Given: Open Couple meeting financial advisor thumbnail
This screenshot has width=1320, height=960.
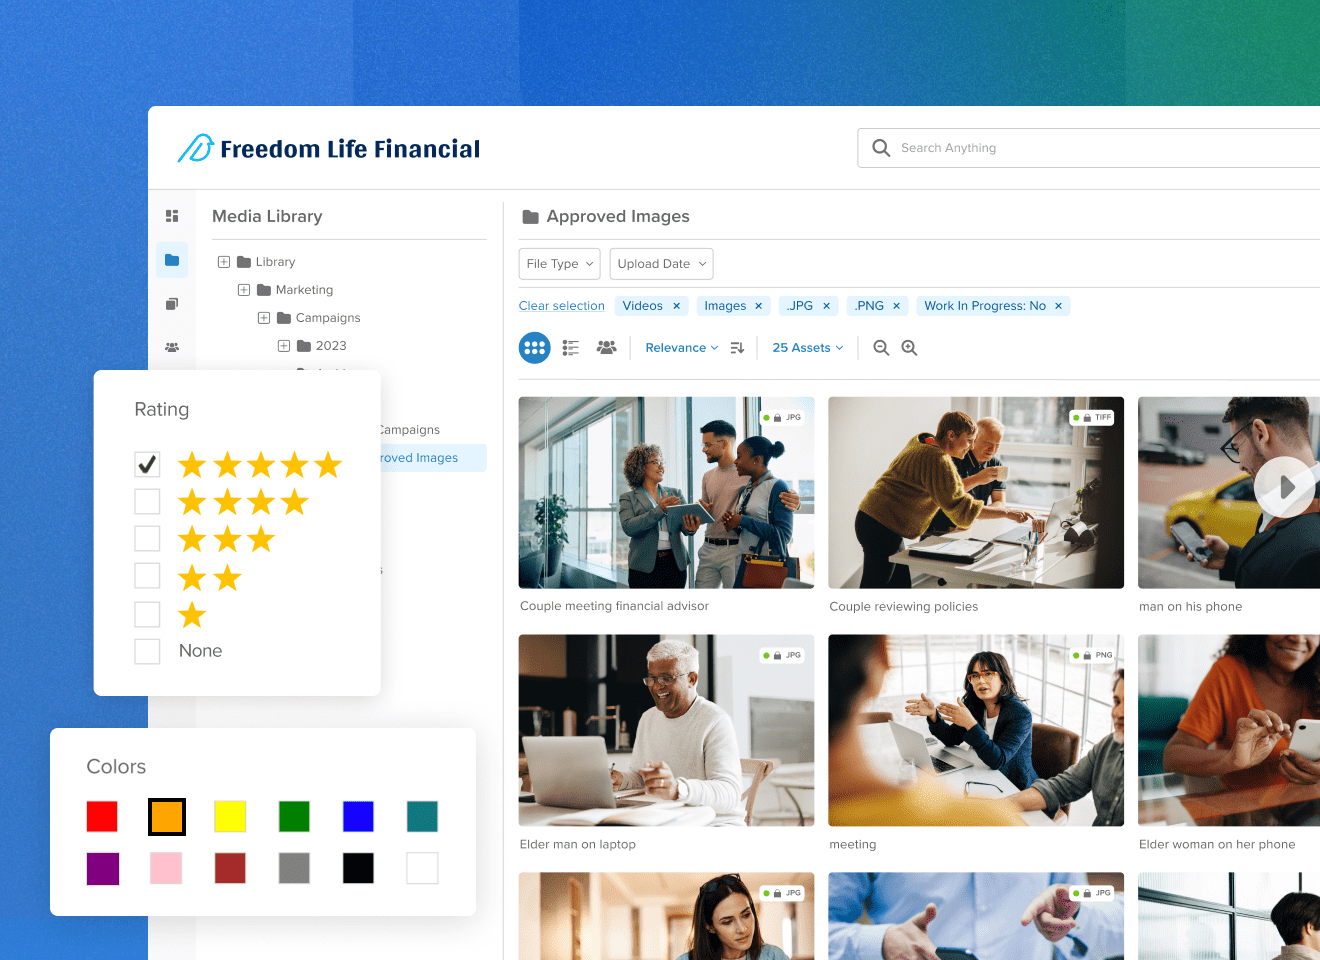Looking at the screenshot, I should coord(667,493).
